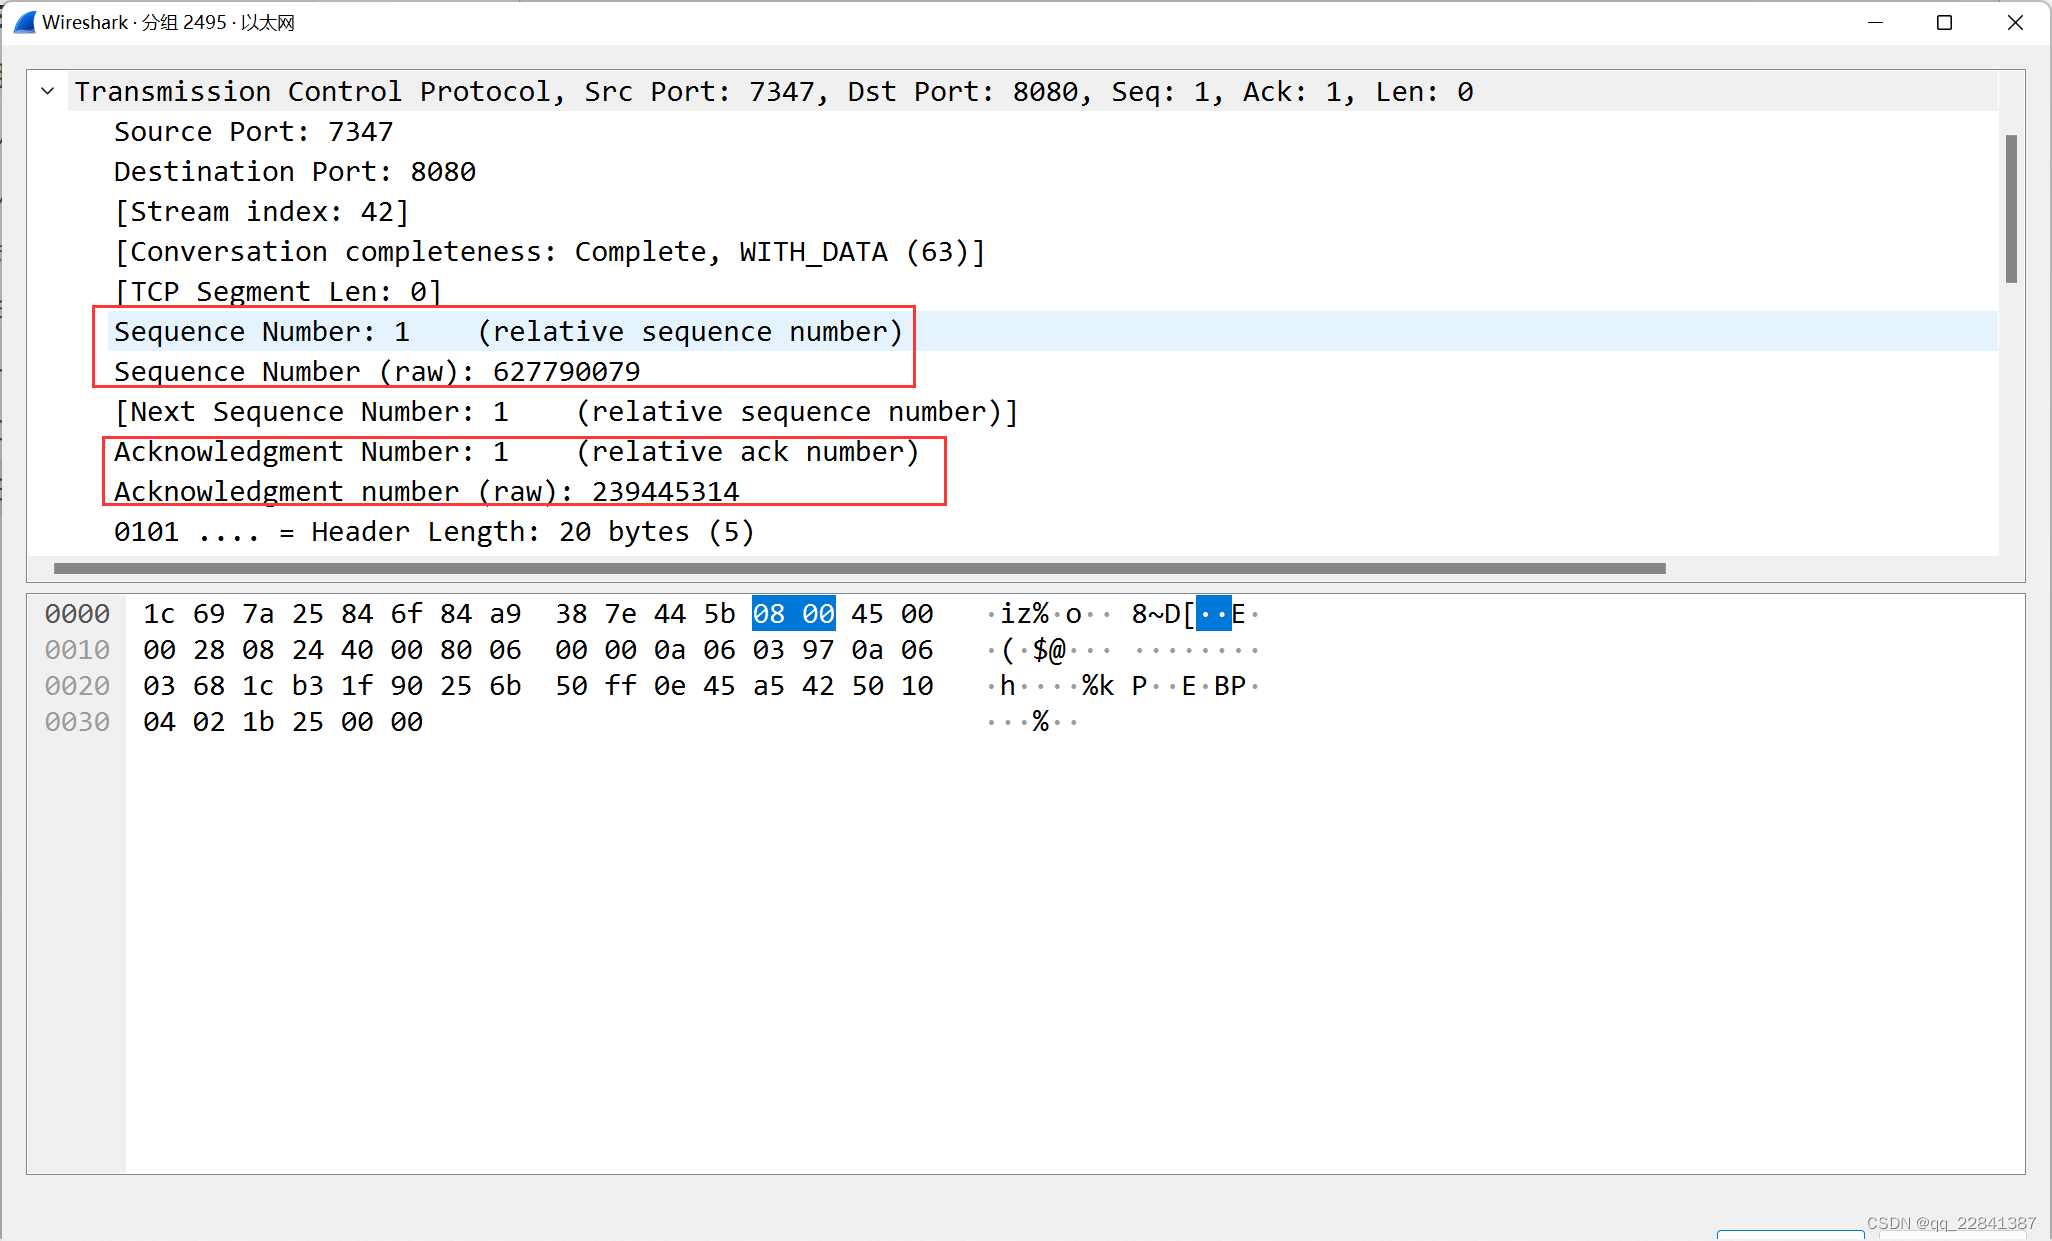Image resolution: width=2052 pixels, height=1241 pixels.
Task: Minimize the Wireshark packet window
Action: pos(1875,22)
